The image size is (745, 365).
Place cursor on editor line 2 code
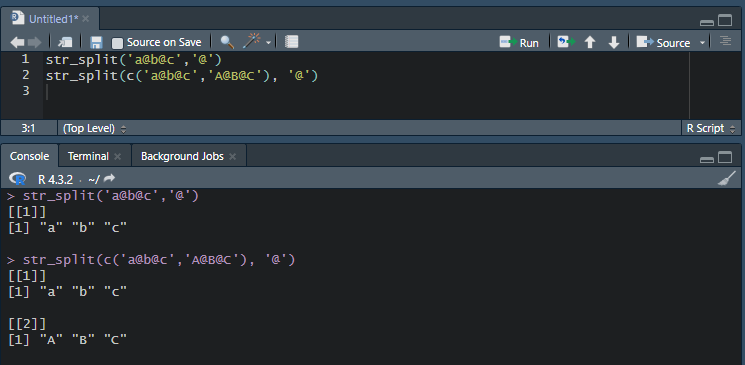click(182, 75)
